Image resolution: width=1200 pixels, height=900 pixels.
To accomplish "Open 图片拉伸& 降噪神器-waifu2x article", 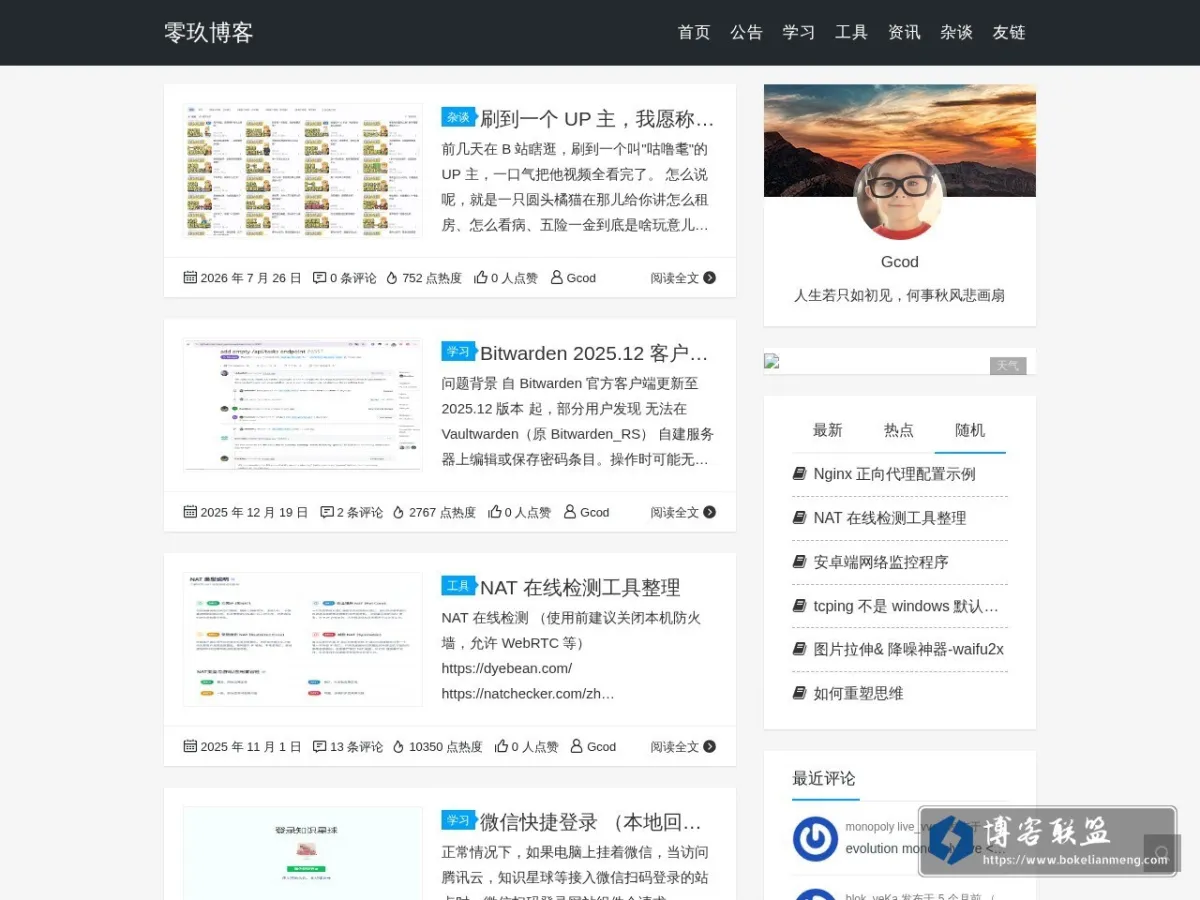I will click(x=908, y=649).
